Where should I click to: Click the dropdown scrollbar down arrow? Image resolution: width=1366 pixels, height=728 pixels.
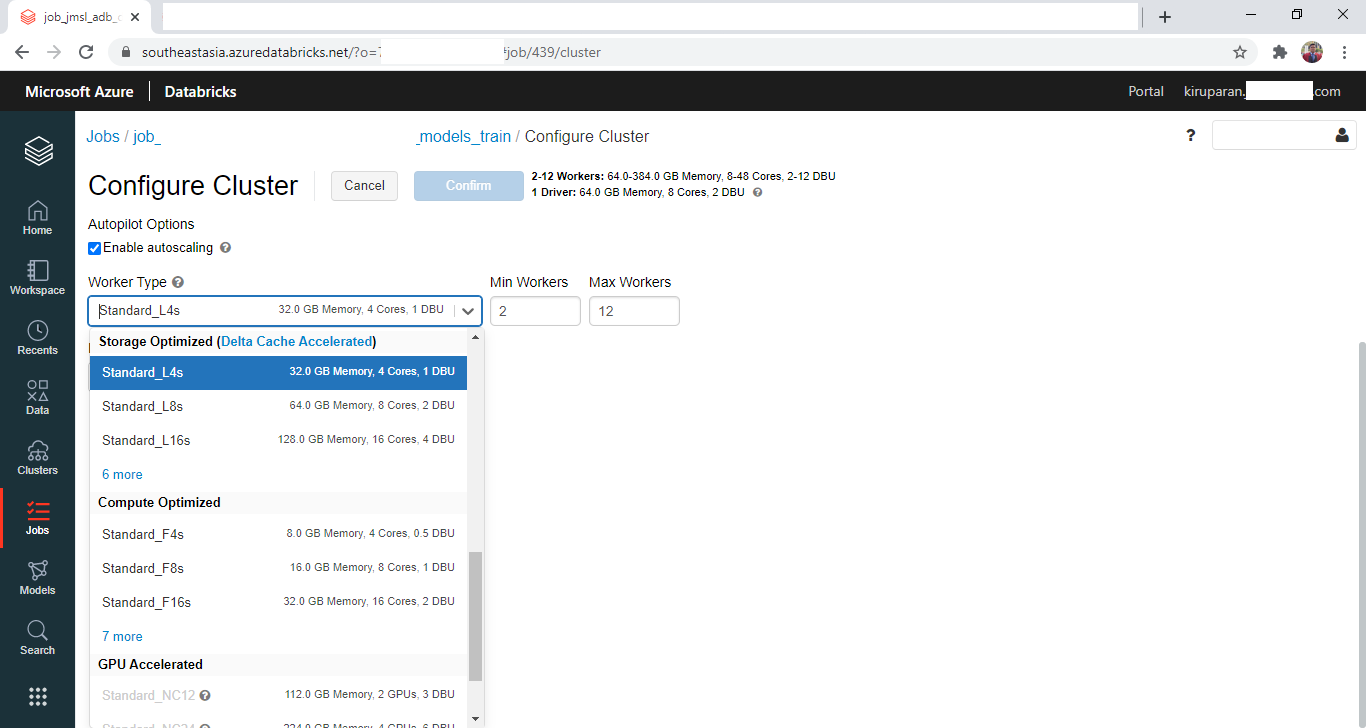click(476, 719)
